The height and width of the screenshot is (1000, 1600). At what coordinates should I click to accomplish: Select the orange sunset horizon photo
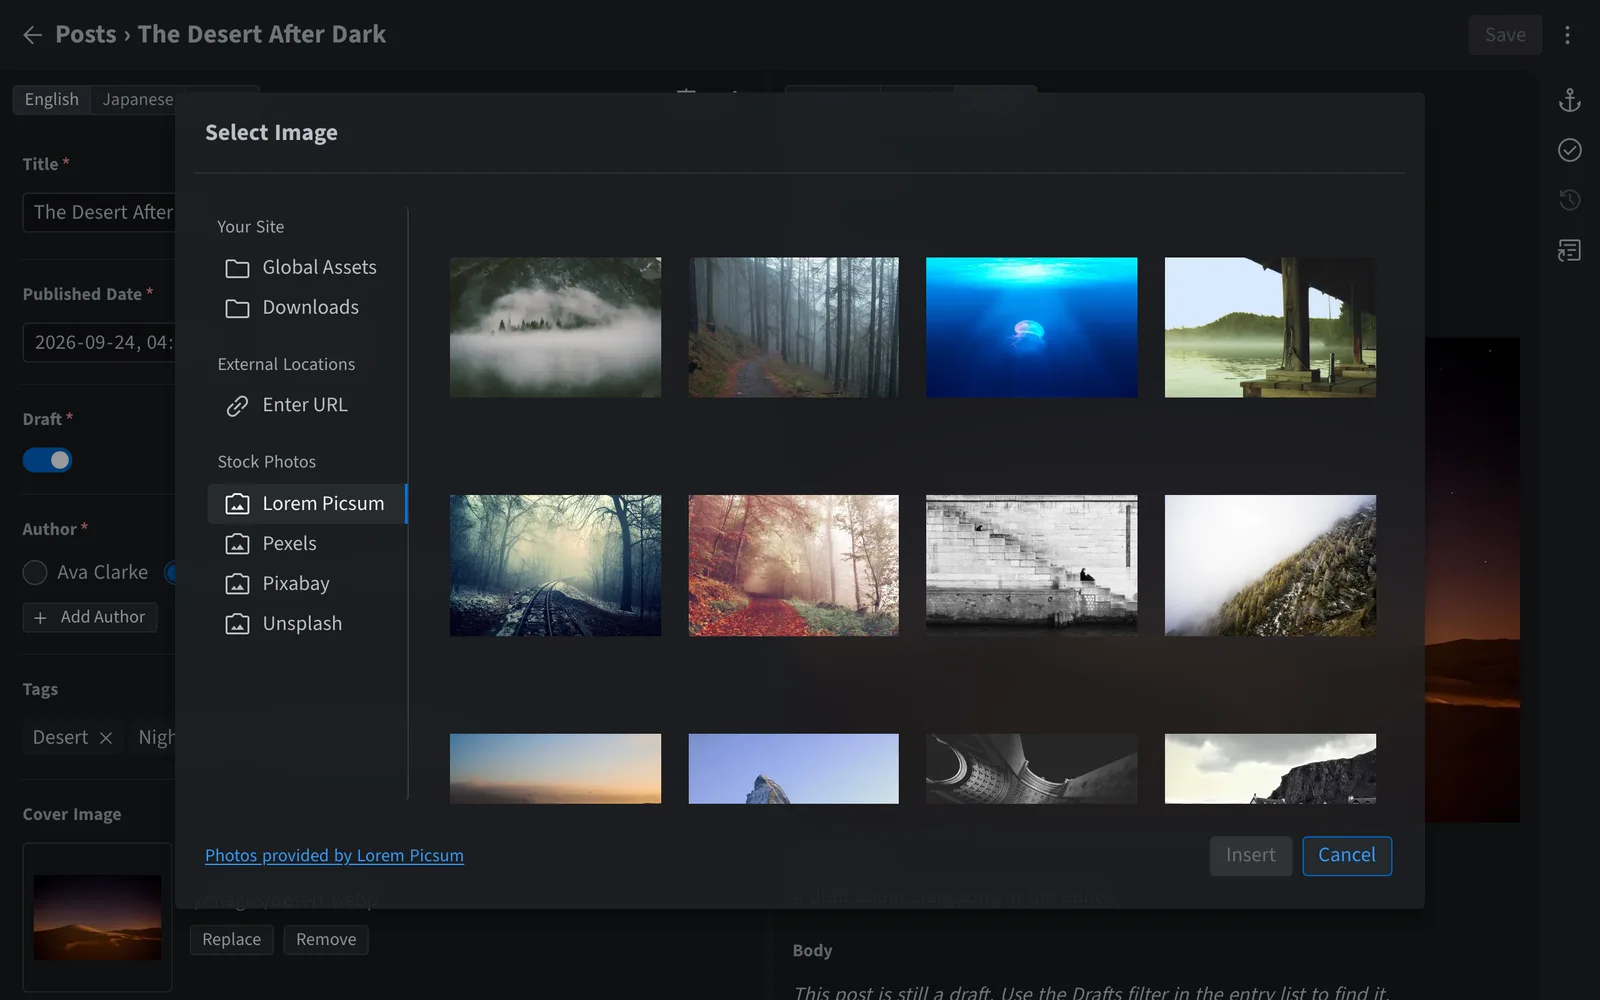(x=555, y=768)
